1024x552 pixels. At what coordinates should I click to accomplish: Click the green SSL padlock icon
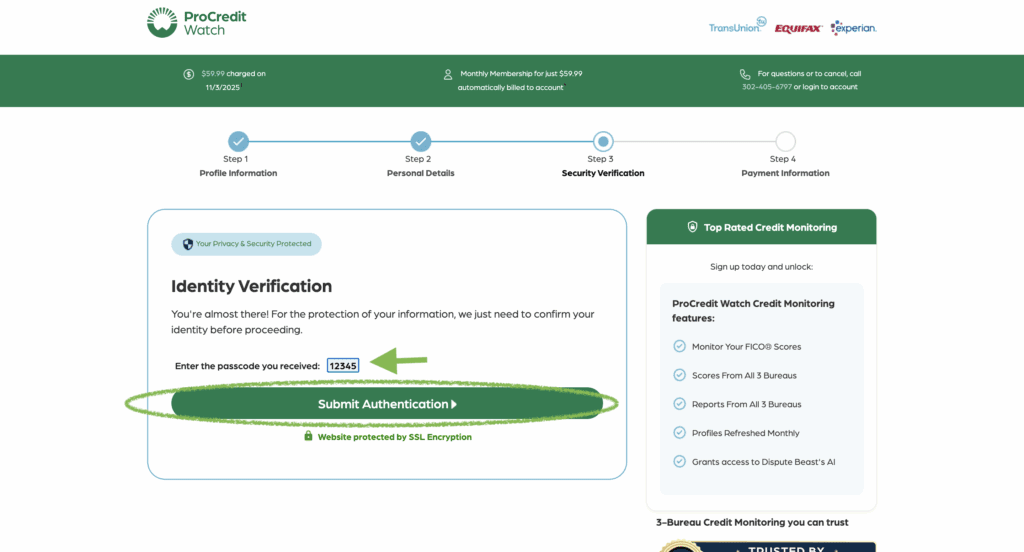[308, 436]
